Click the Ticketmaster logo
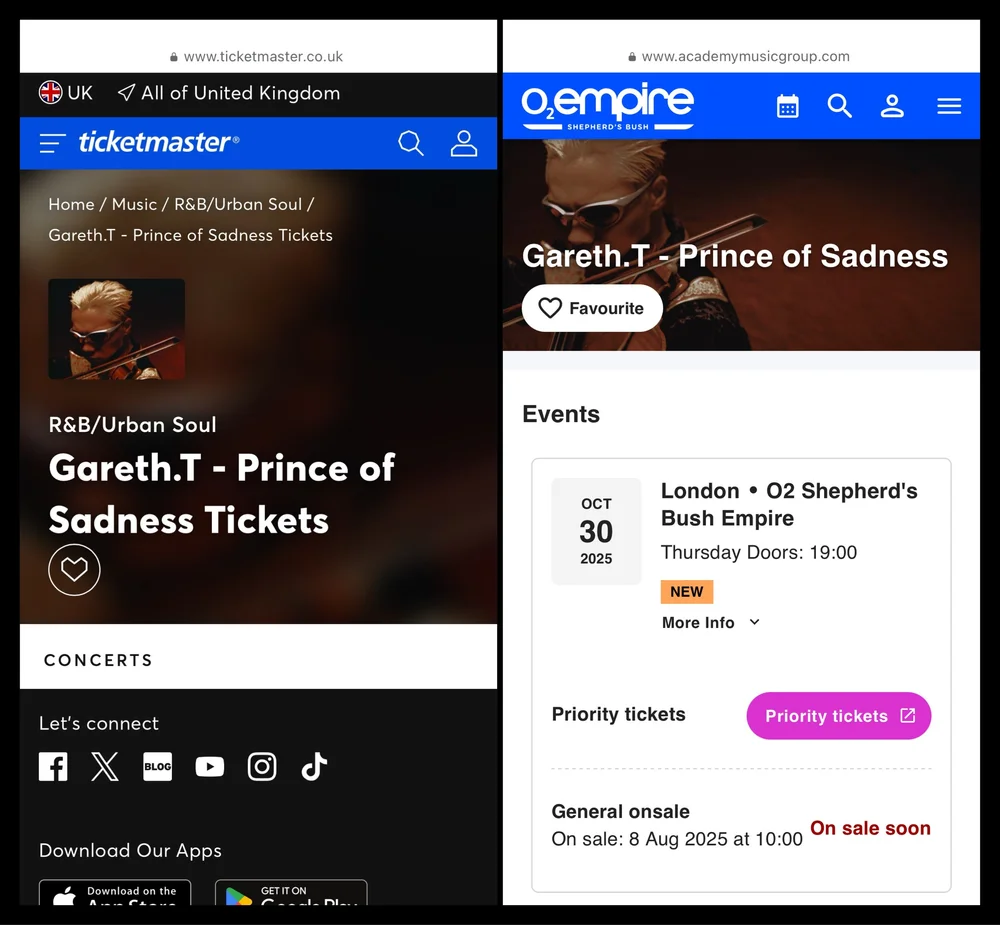 (159, 142)
